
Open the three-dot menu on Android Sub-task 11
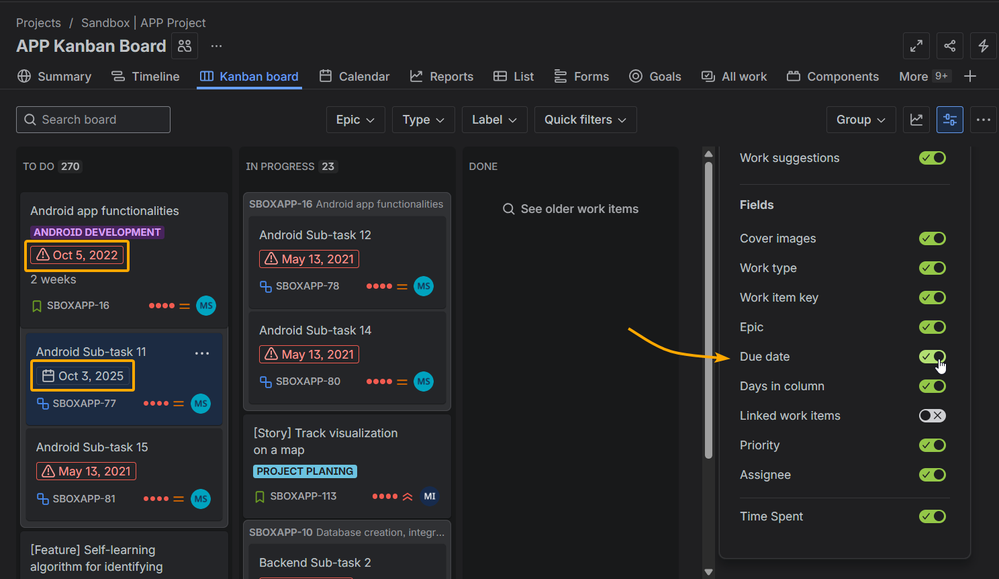tap(202, 353)
